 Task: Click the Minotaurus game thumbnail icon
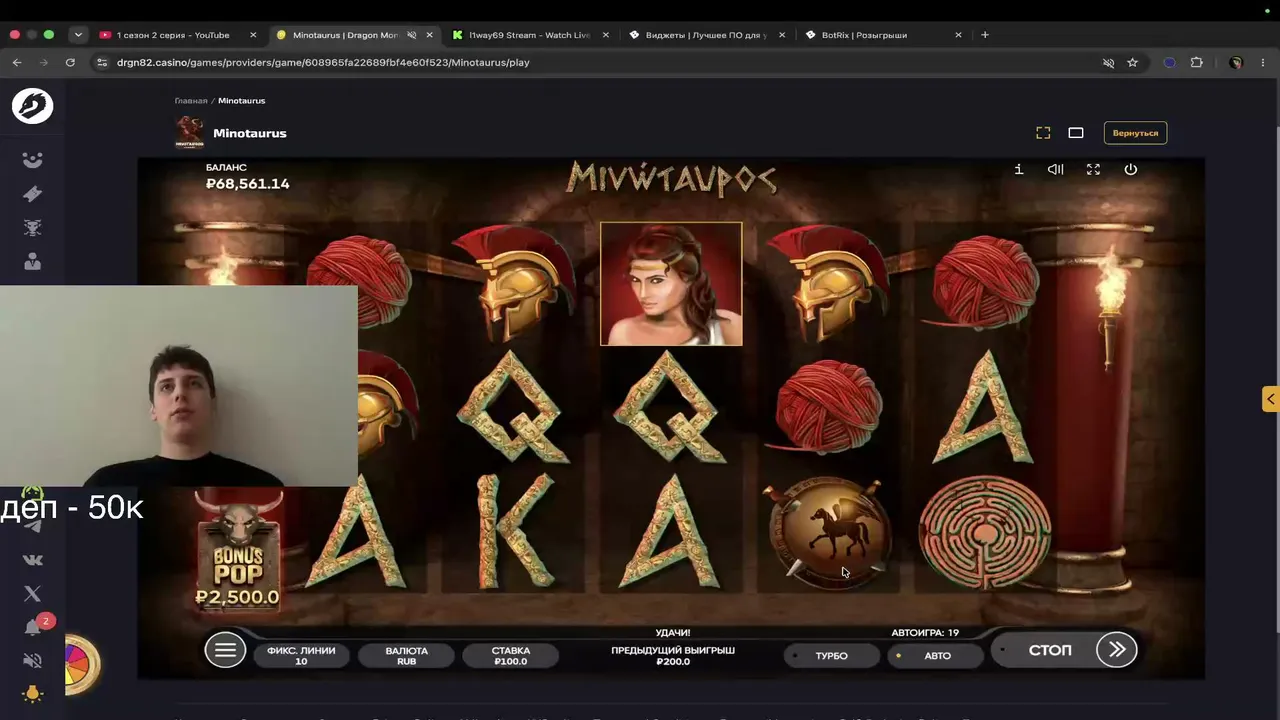tap(190, 133)
